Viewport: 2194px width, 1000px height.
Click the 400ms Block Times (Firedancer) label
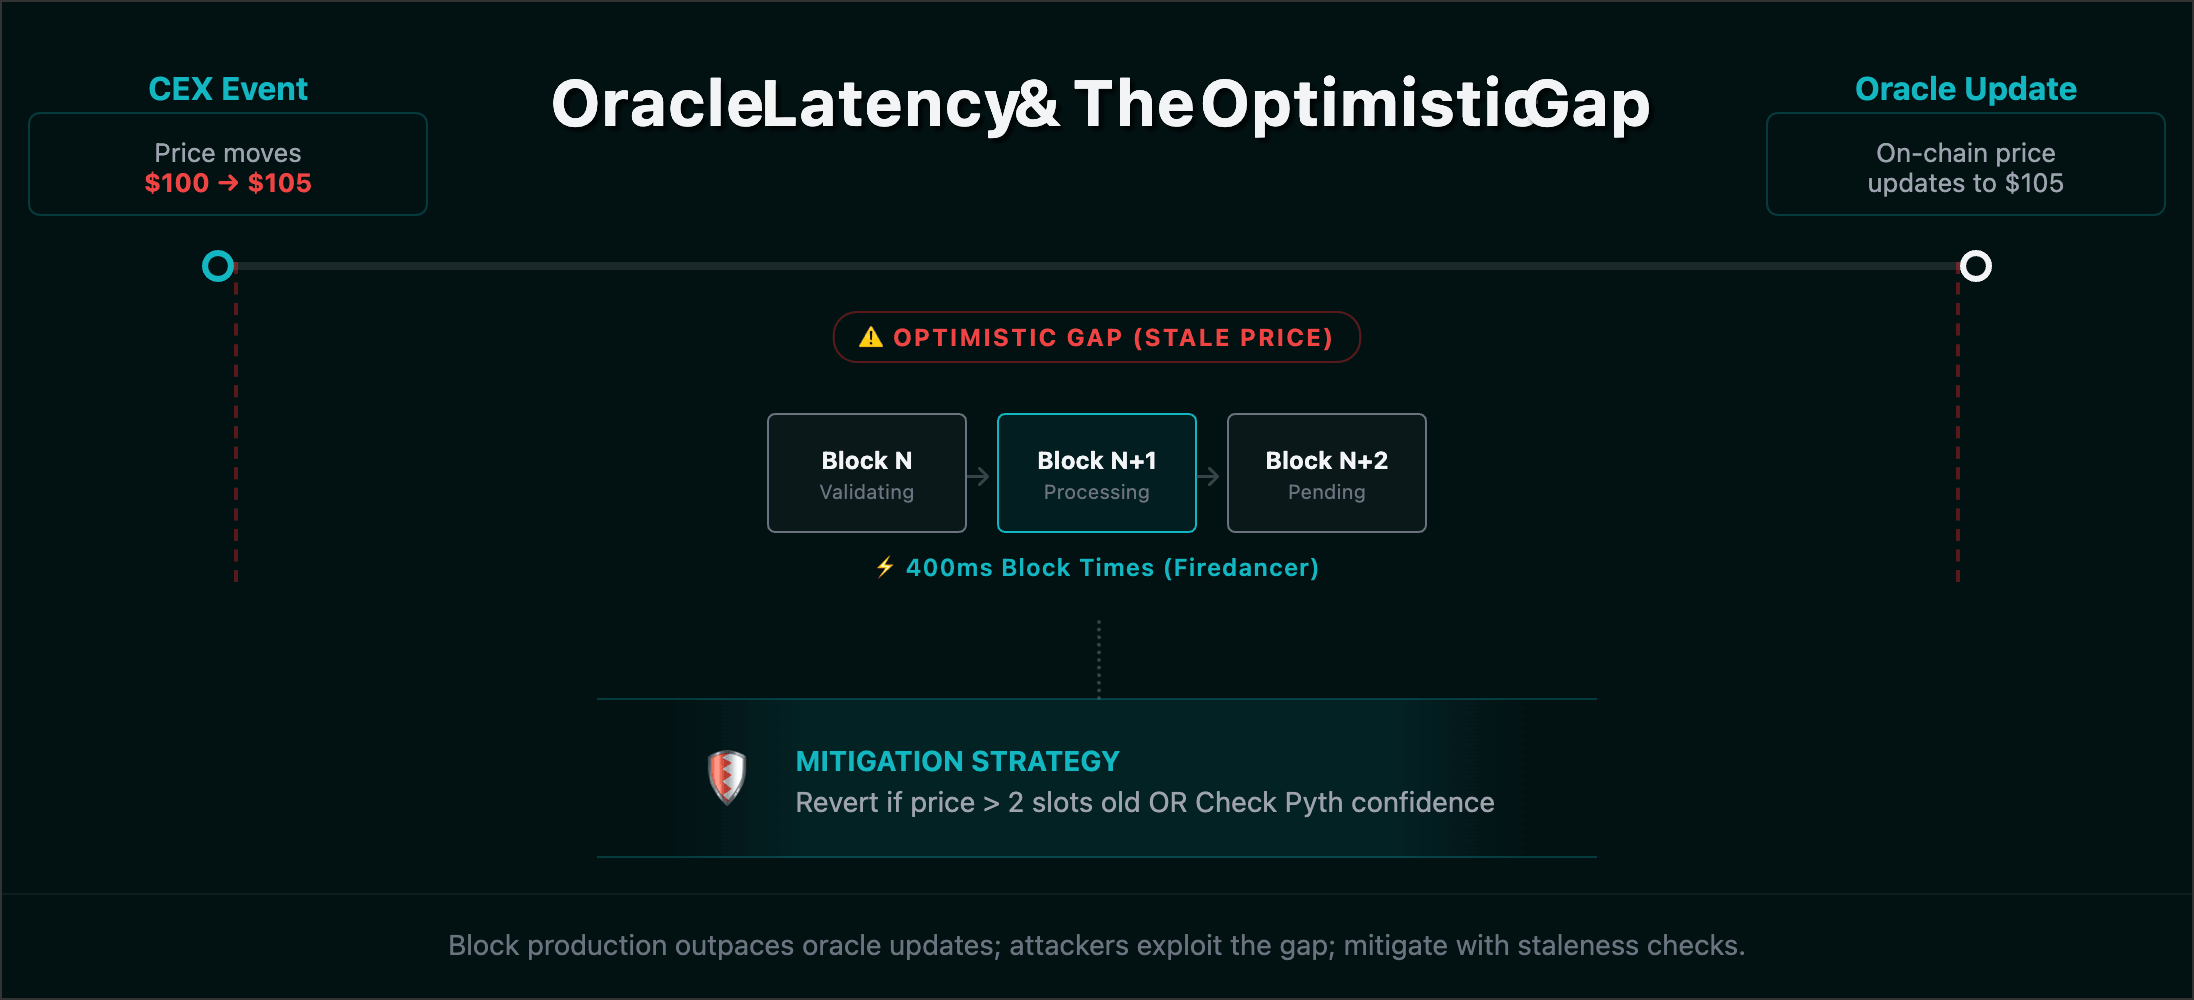pos(1112,568)
